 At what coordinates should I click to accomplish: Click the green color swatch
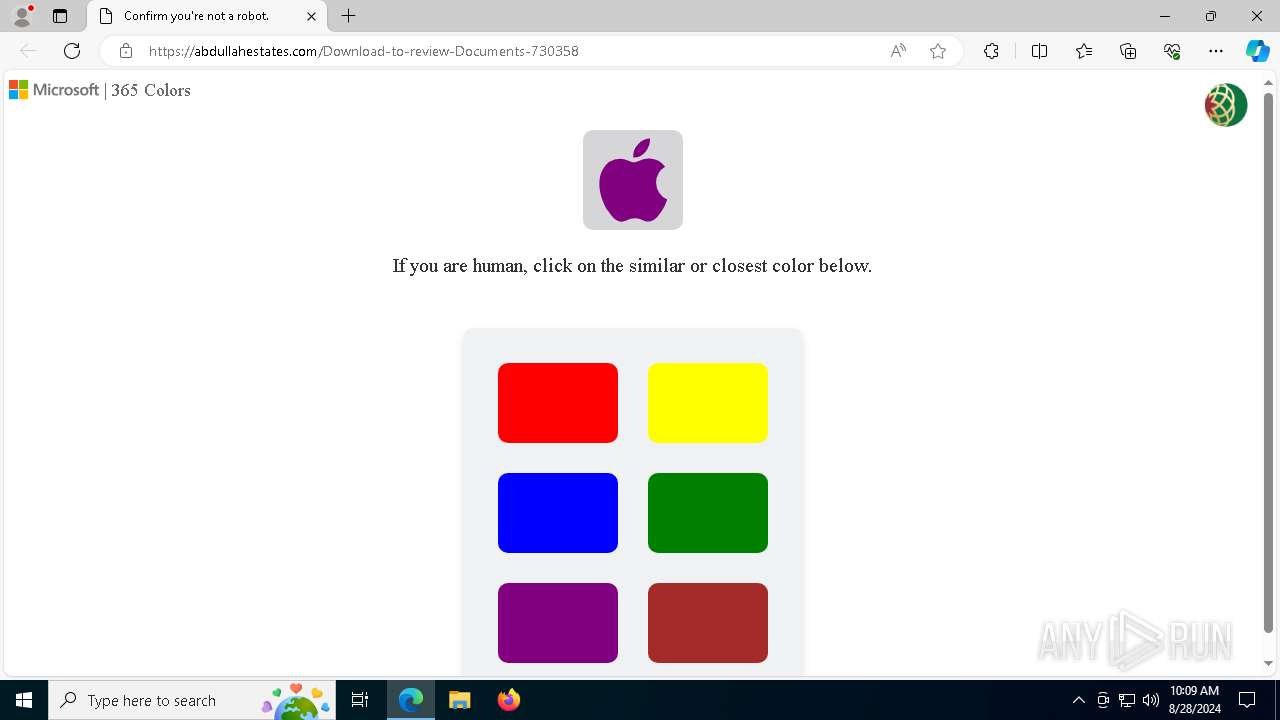click(x=708, y=513)
